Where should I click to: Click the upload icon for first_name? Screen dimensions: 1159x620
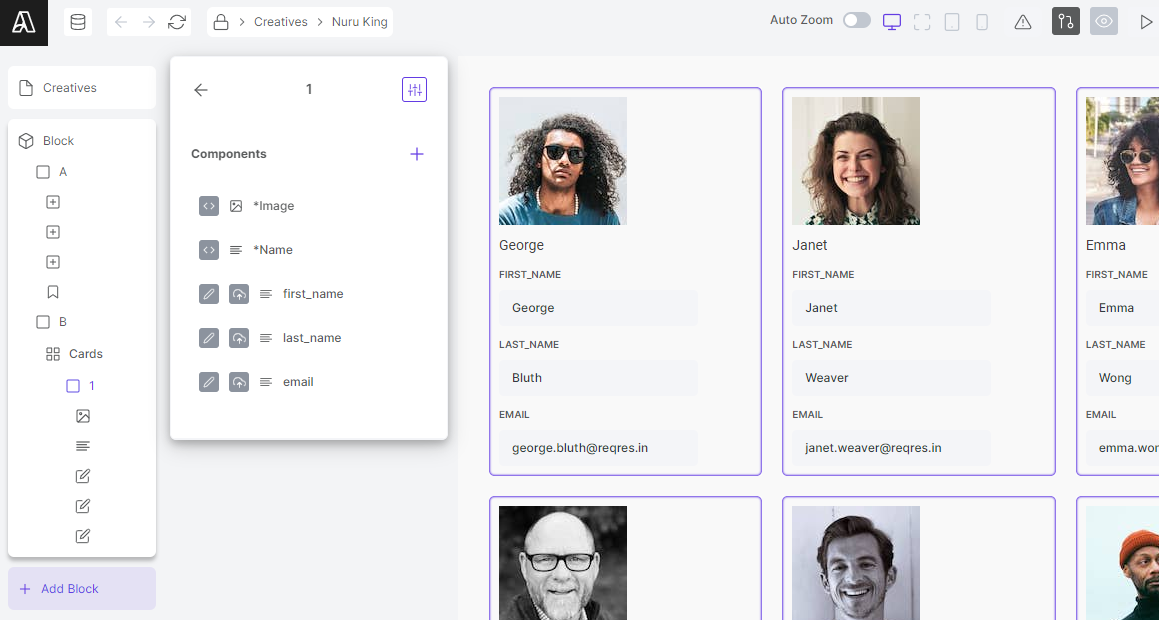pos(239,294)
